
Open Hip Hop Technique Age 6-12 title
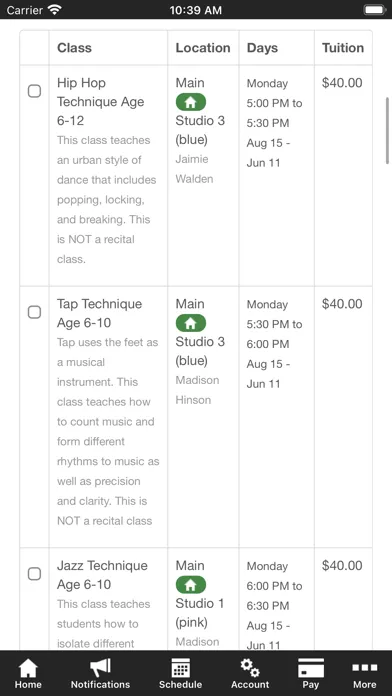point(101,102)
